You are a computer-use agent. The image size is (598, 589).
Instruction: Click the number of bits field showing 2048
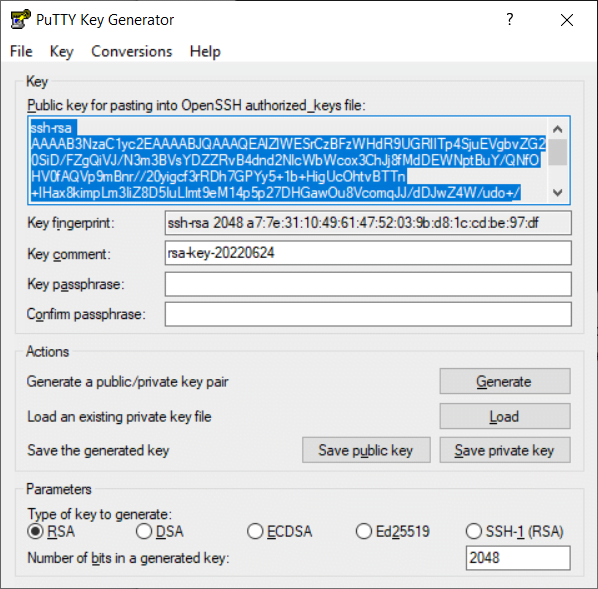(x=518, y=558)
